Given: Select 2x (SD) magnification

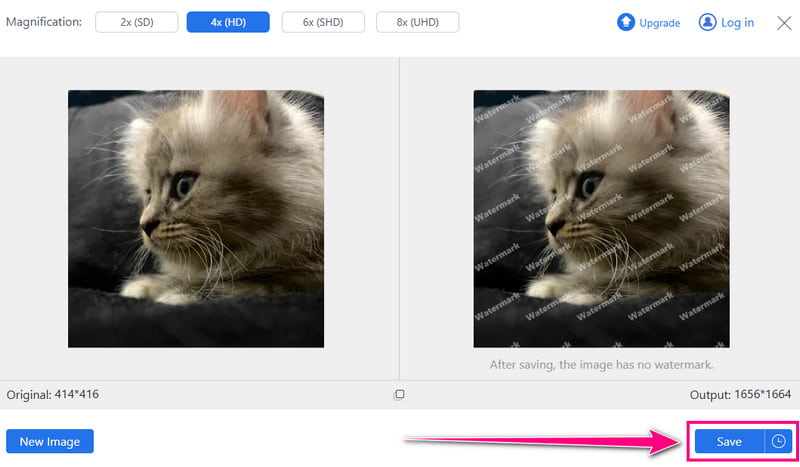Looking at the screenshot, I should pos(137,22).
